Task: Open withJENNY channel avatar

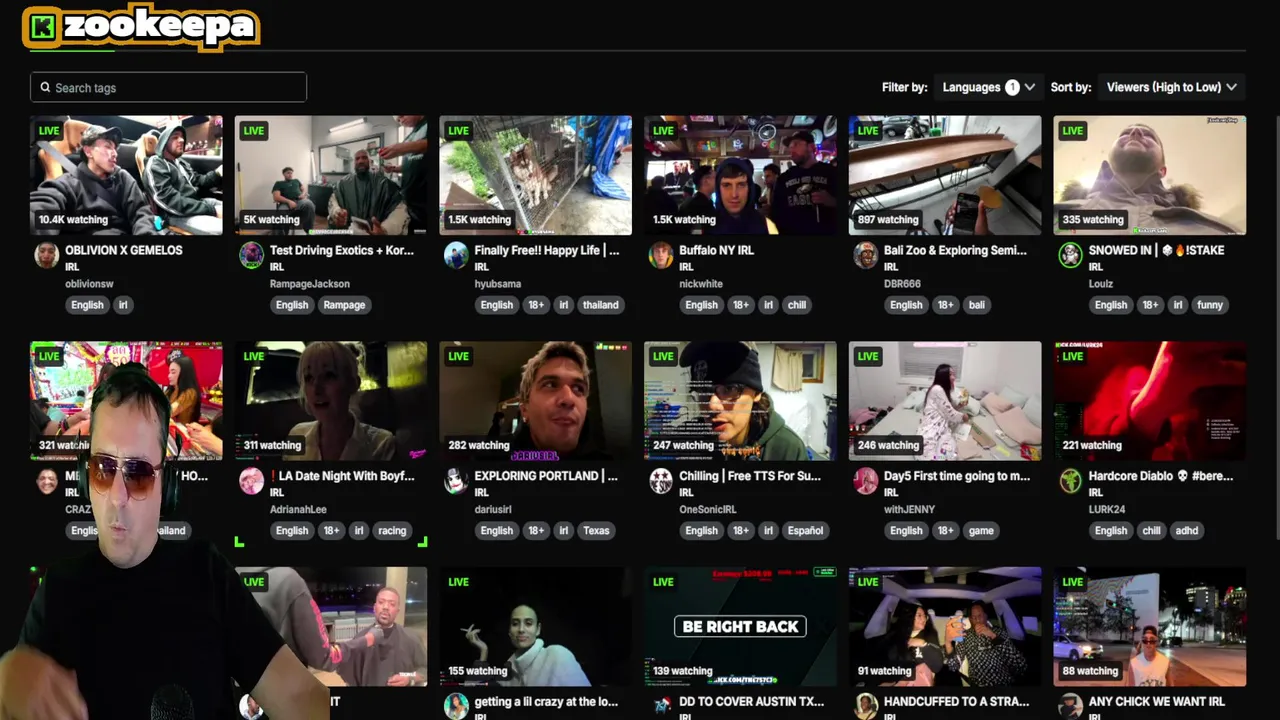Action: (865, 481)
